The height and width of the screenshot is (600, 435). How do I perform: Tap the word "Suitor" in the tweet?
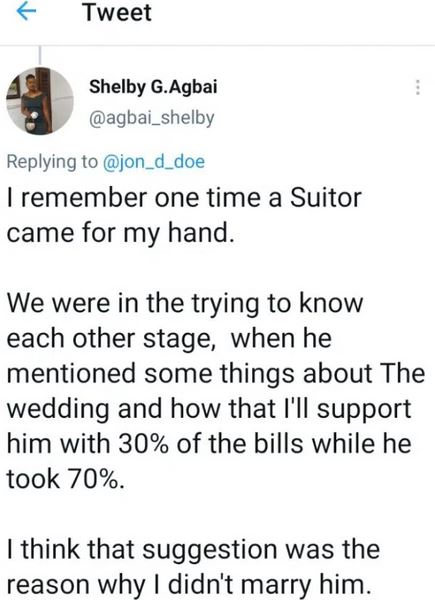(326, 198)
